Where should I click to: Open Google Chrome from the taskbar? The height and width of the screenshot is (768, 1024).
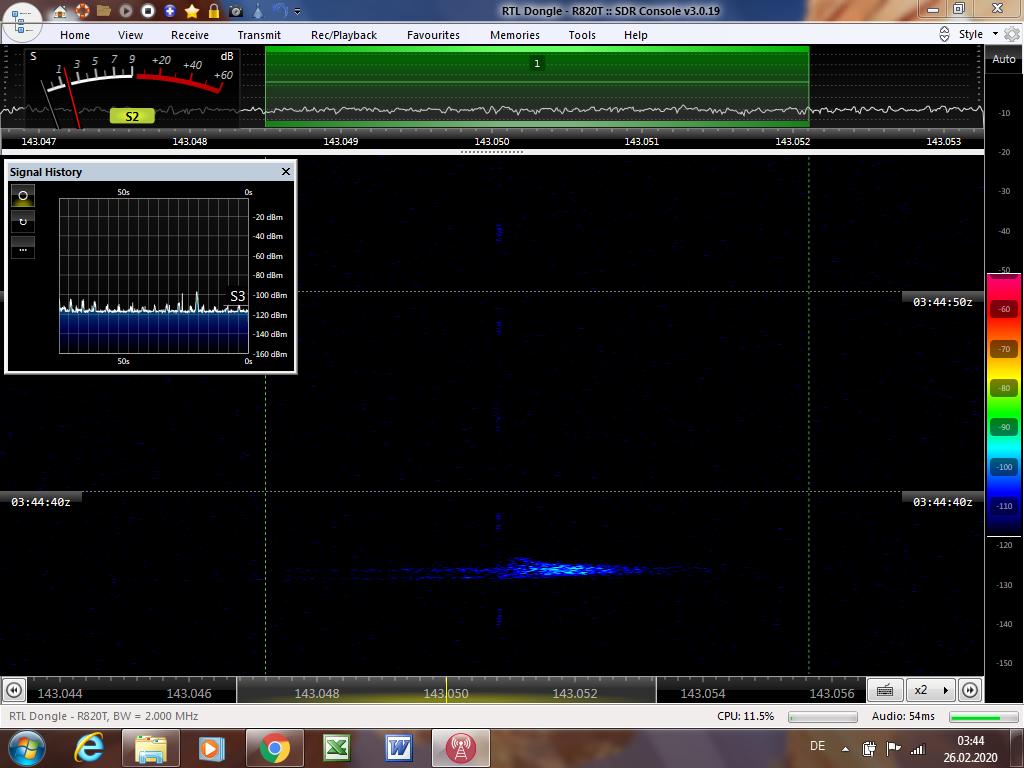(275, 748)
